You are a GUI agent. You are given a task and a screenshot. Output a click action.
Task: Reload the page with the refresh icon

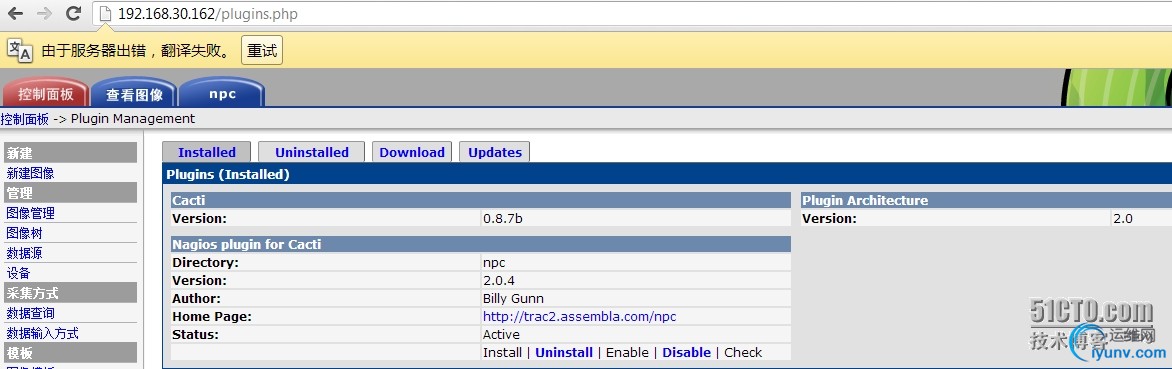tap(73, 13)
